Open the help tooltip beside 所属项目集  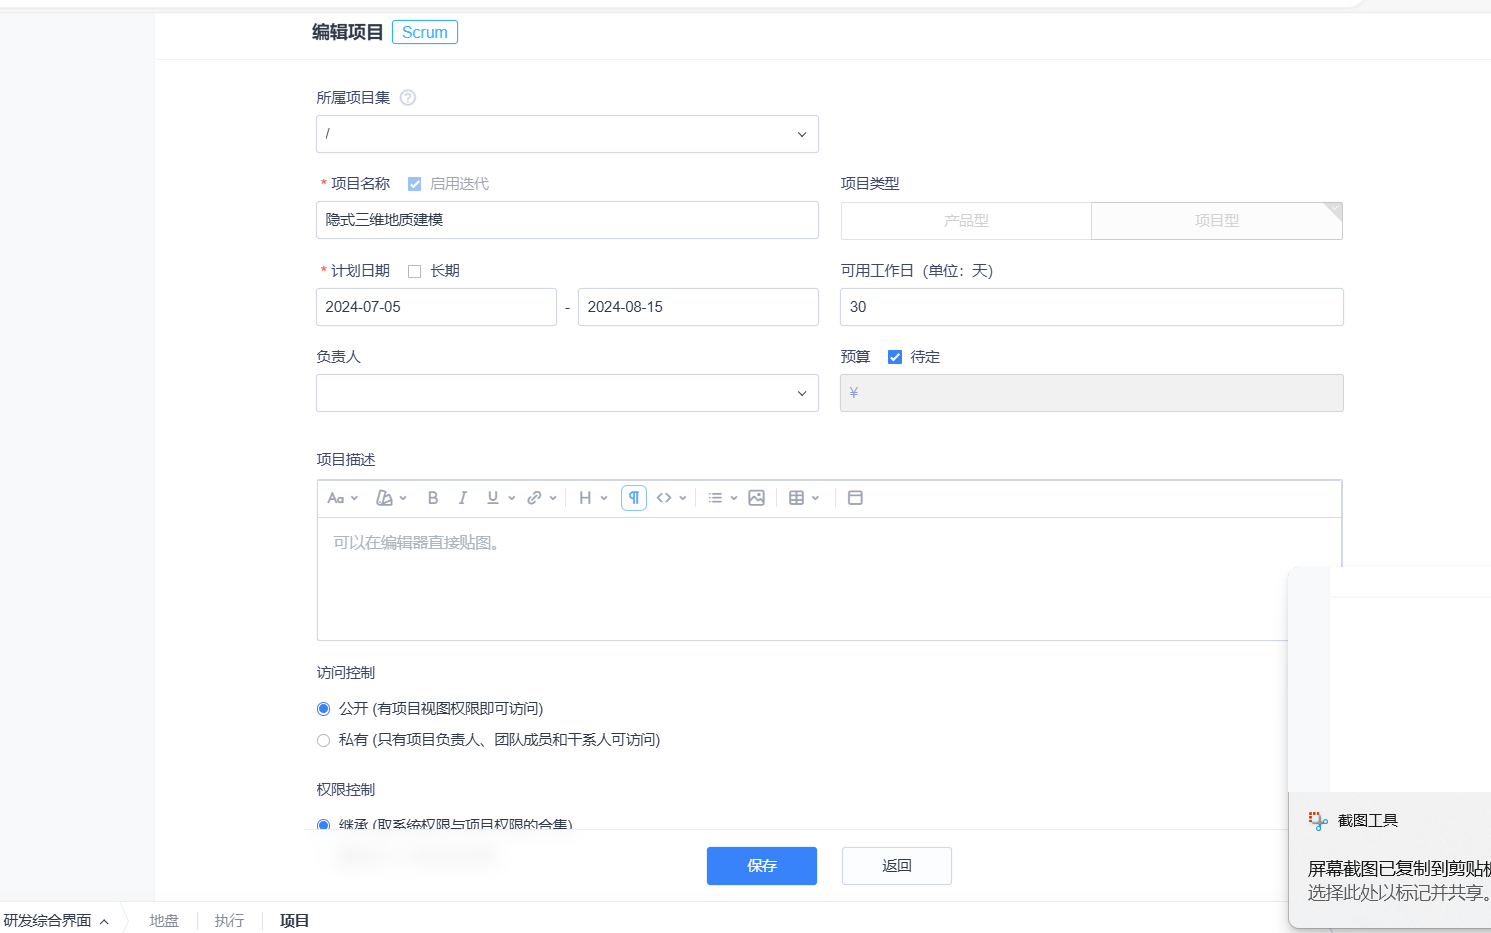coord(408,98)
